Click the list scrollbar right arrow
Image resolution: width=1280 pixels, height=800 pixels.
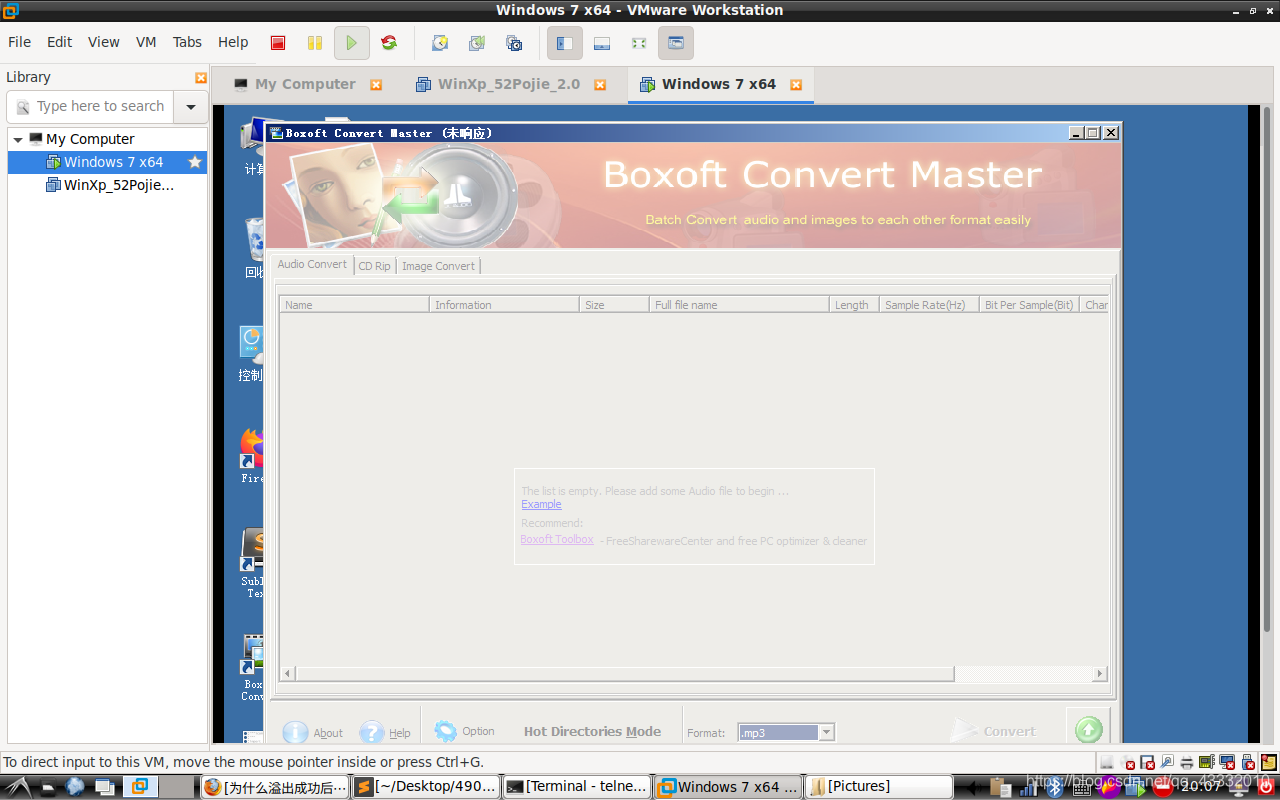[1101, 674]
